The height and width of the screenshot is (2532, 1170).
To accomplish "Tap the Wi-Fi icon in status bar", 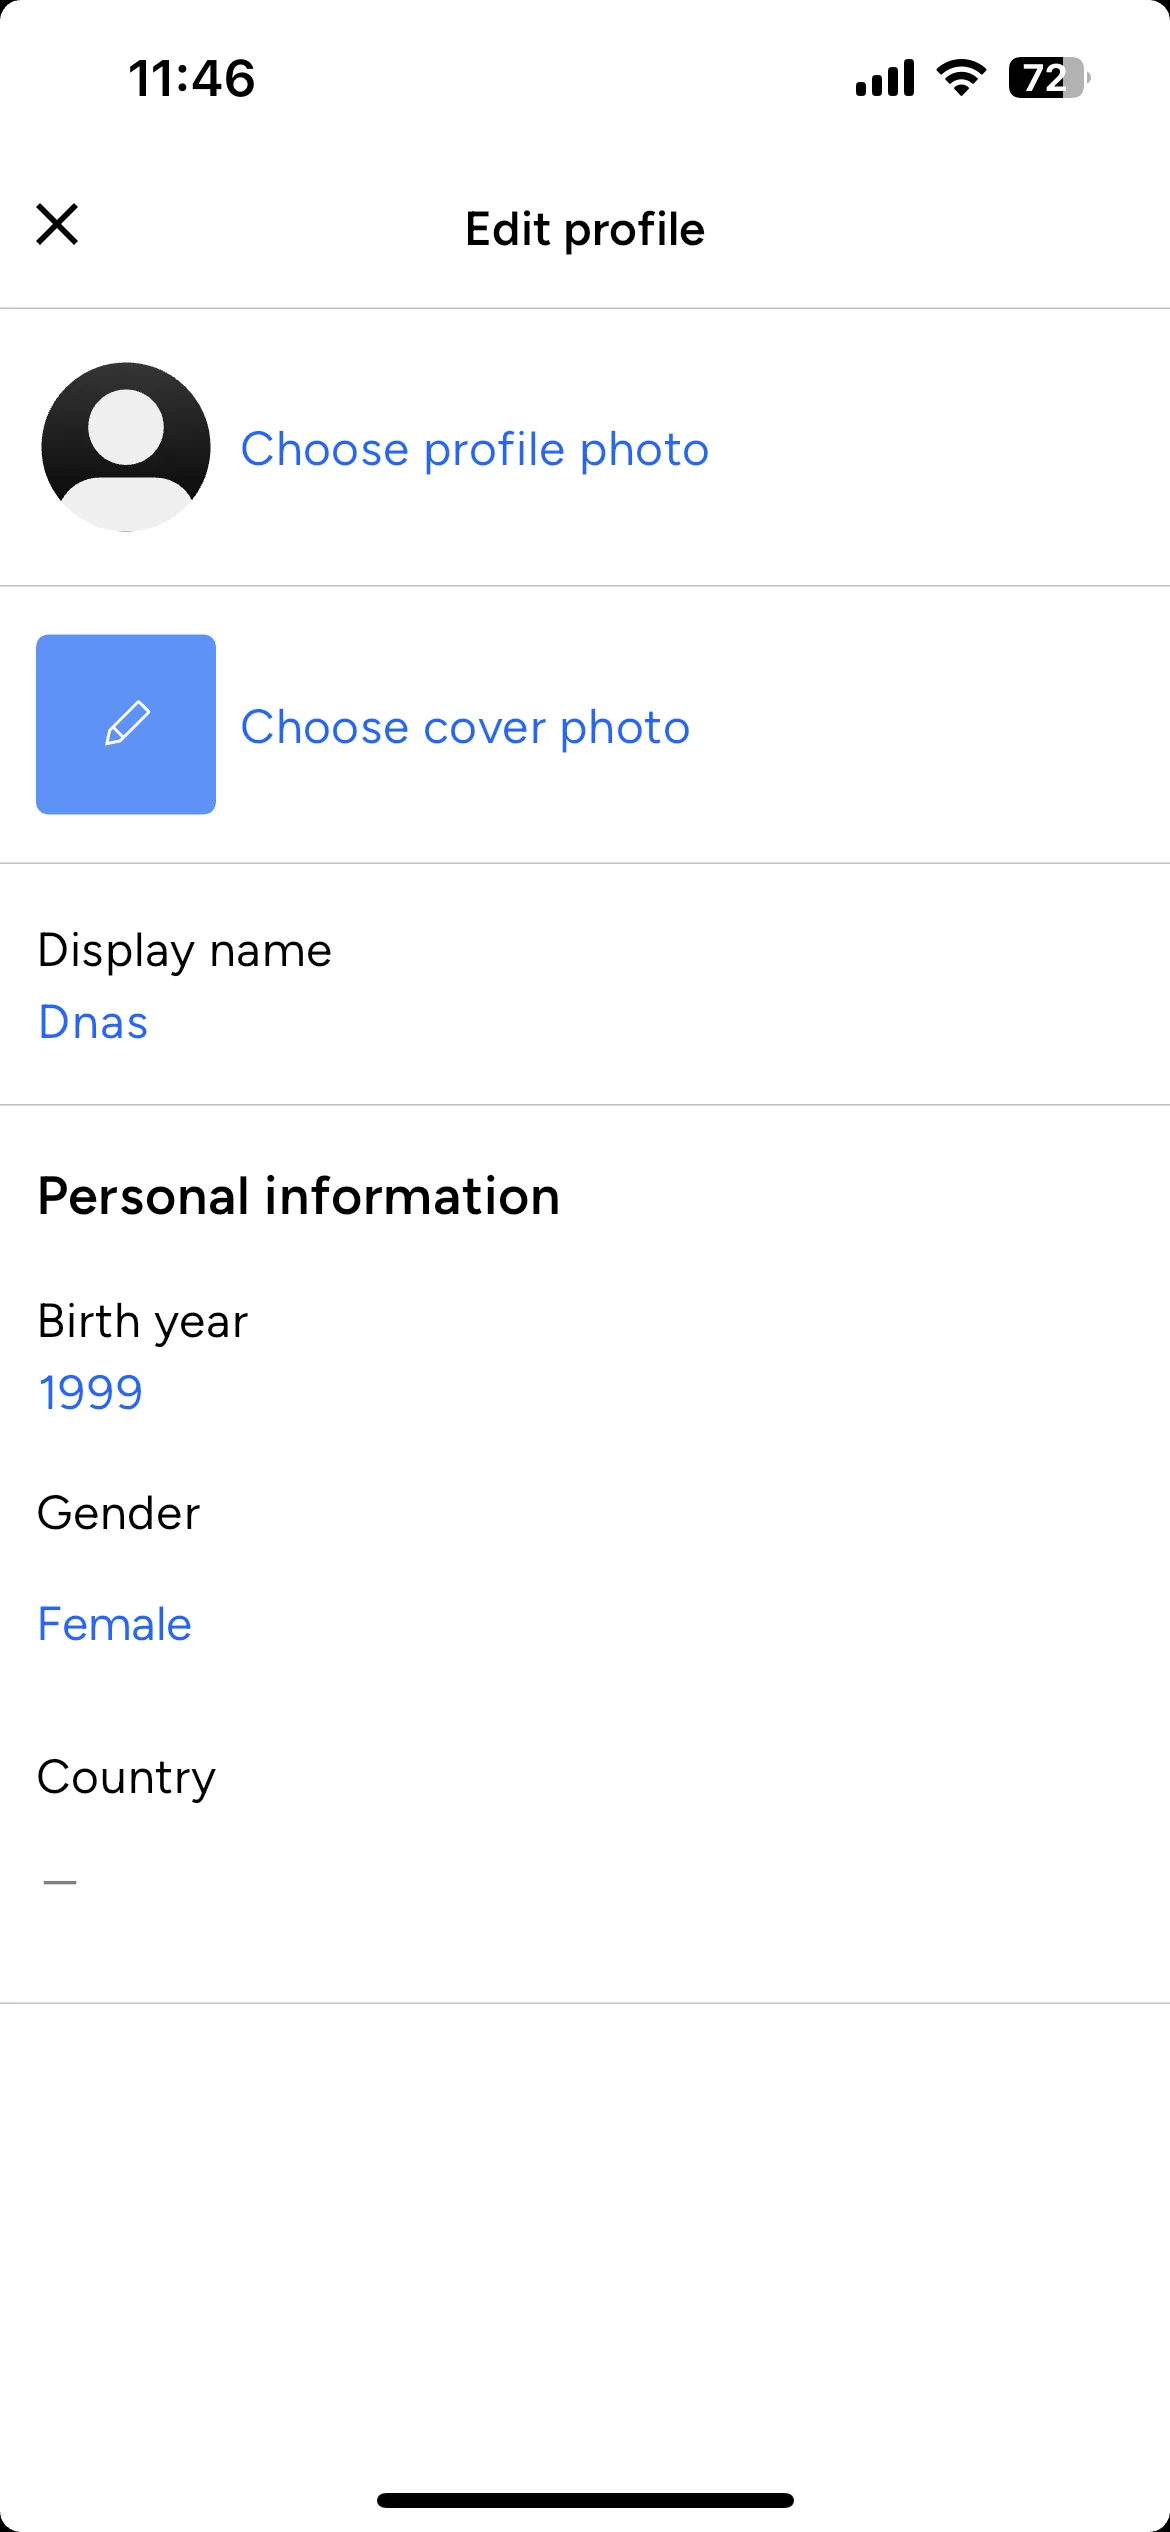I will (961, 78).
